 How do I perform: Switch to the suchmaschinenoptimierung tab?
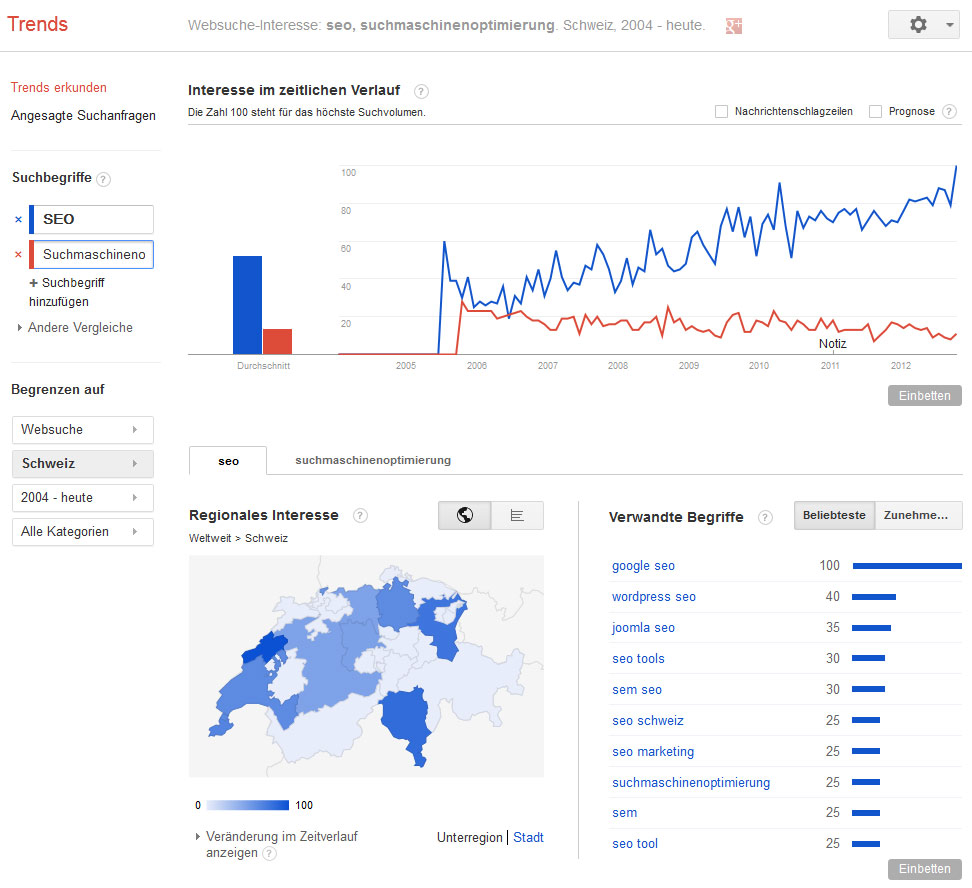pyautogui.click(x=373, y=460)
